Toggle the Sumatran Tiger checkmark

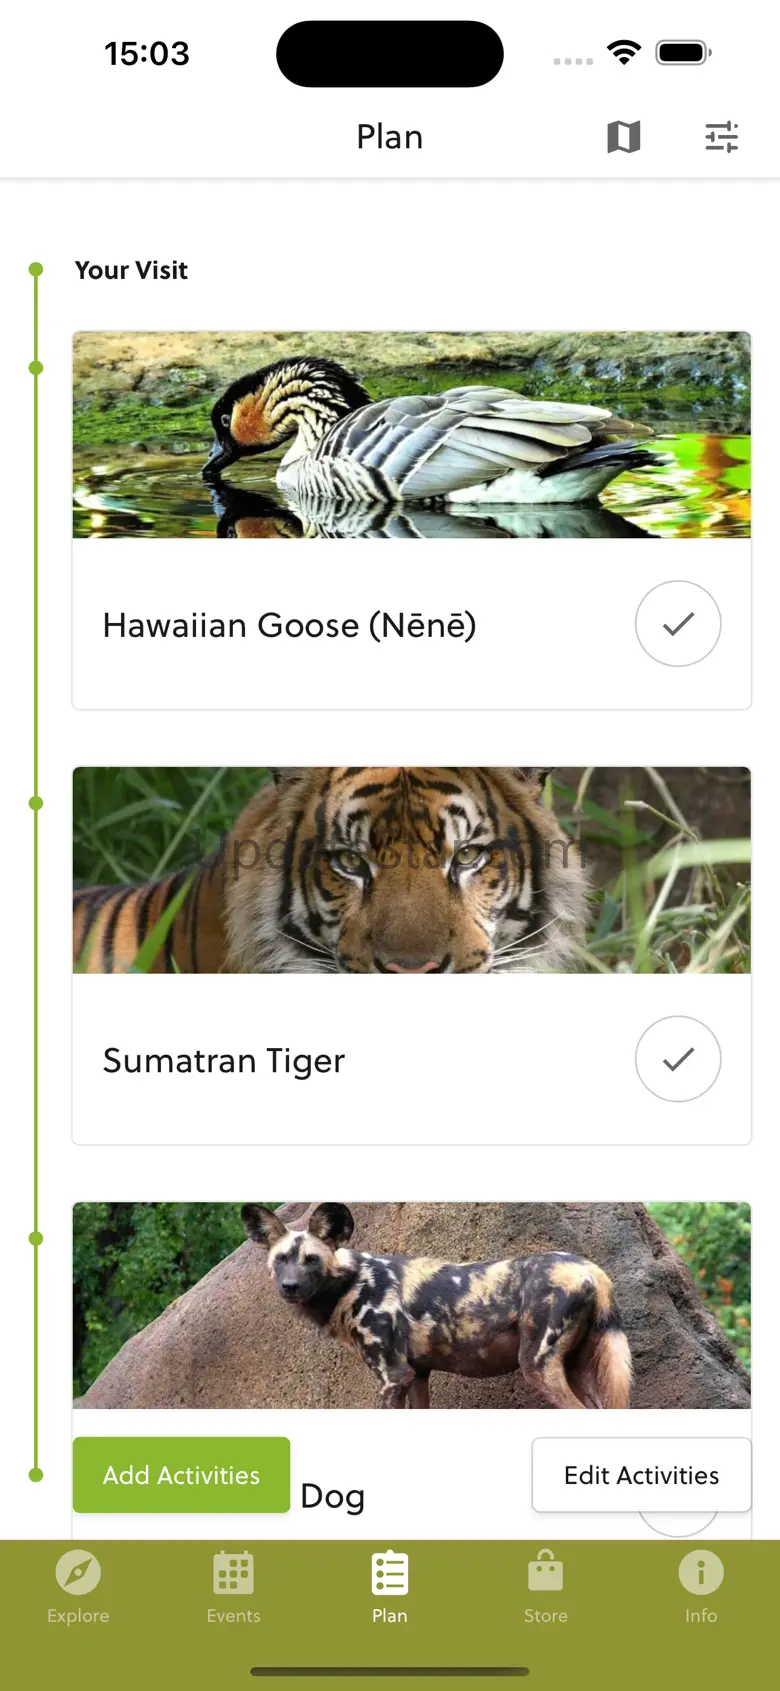[x=678, y=1059]
